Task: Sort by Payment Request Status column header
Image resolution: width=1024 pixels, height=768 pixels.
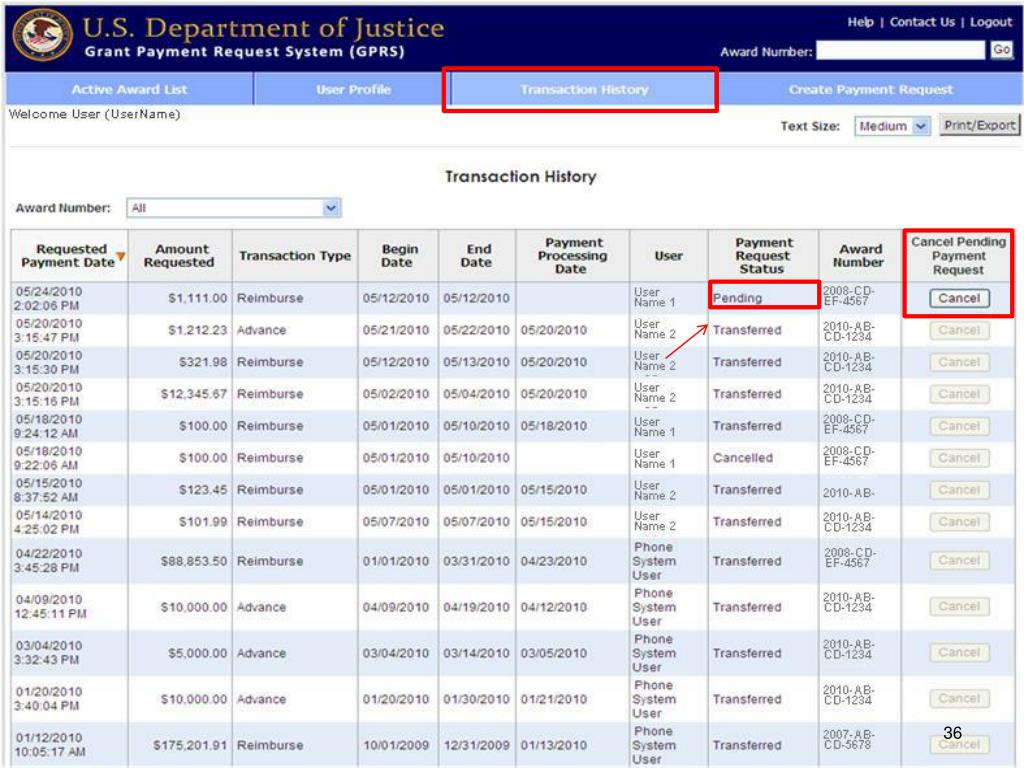Action: click(763, 256)
